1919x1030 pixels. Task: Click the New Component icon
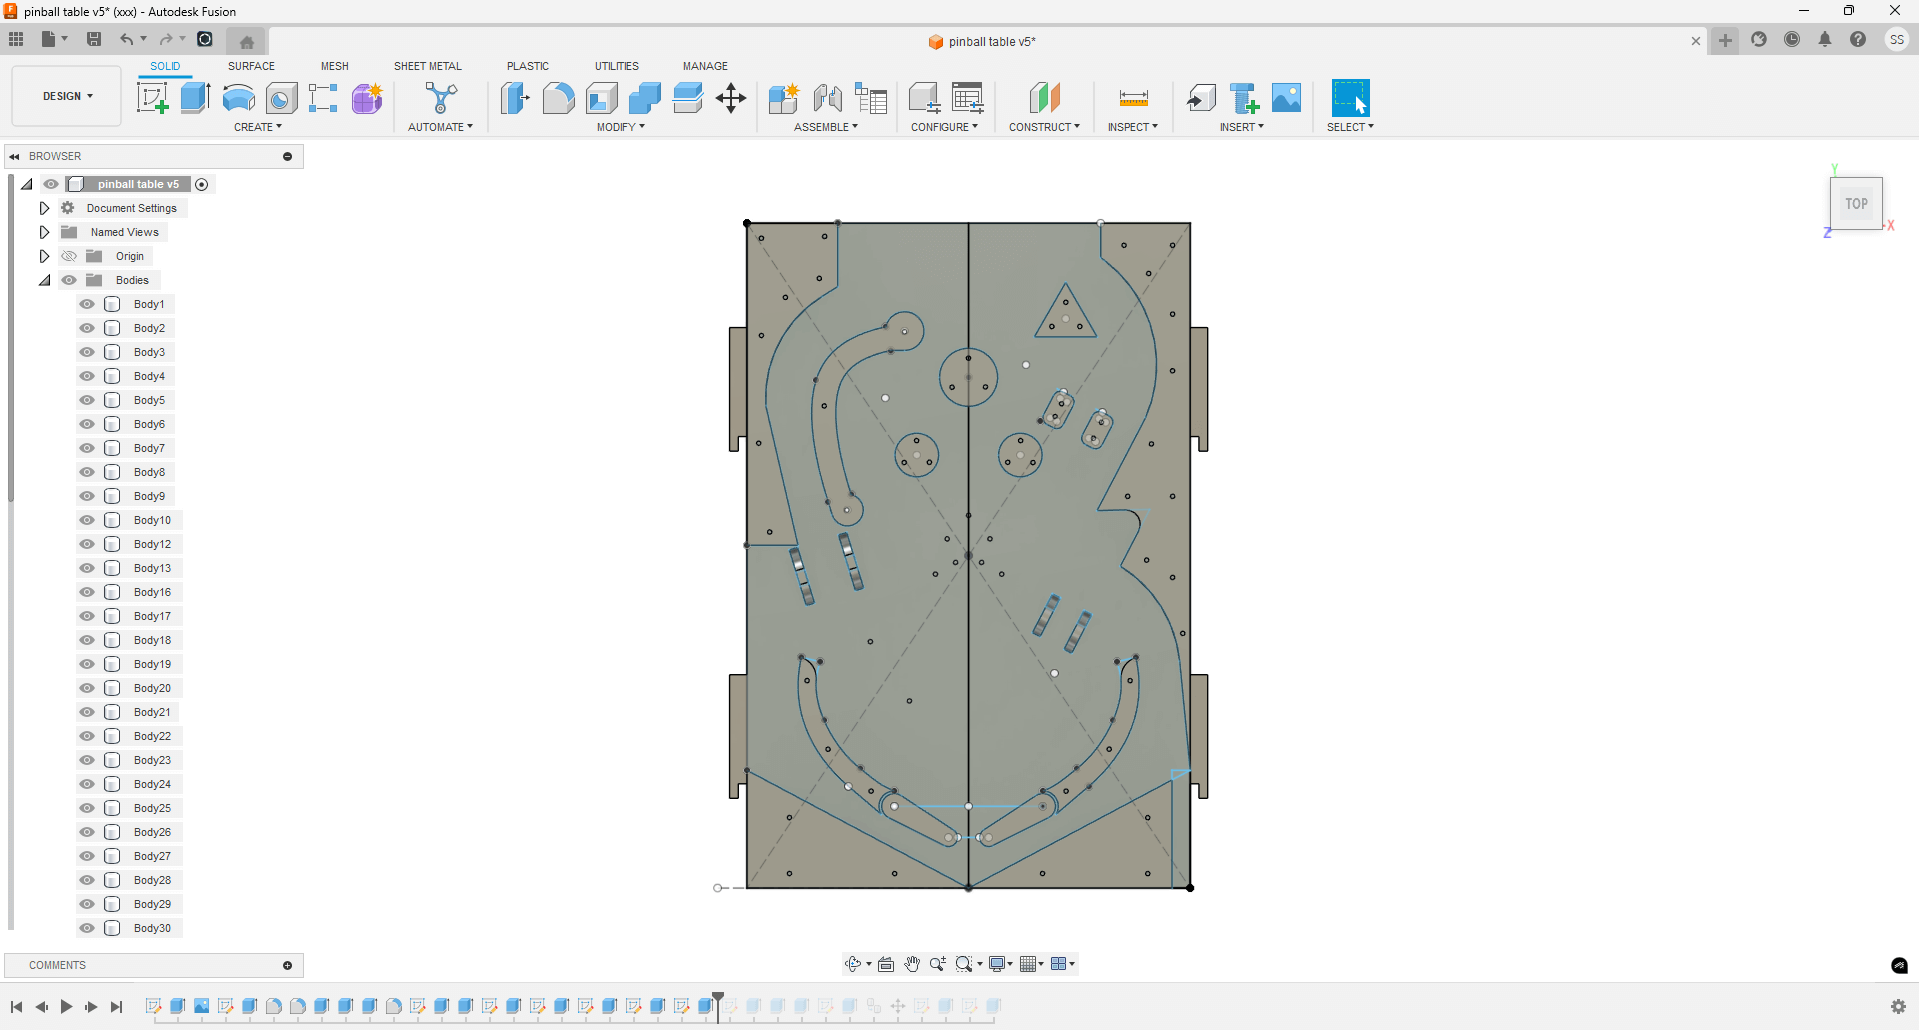coord(784,98)
